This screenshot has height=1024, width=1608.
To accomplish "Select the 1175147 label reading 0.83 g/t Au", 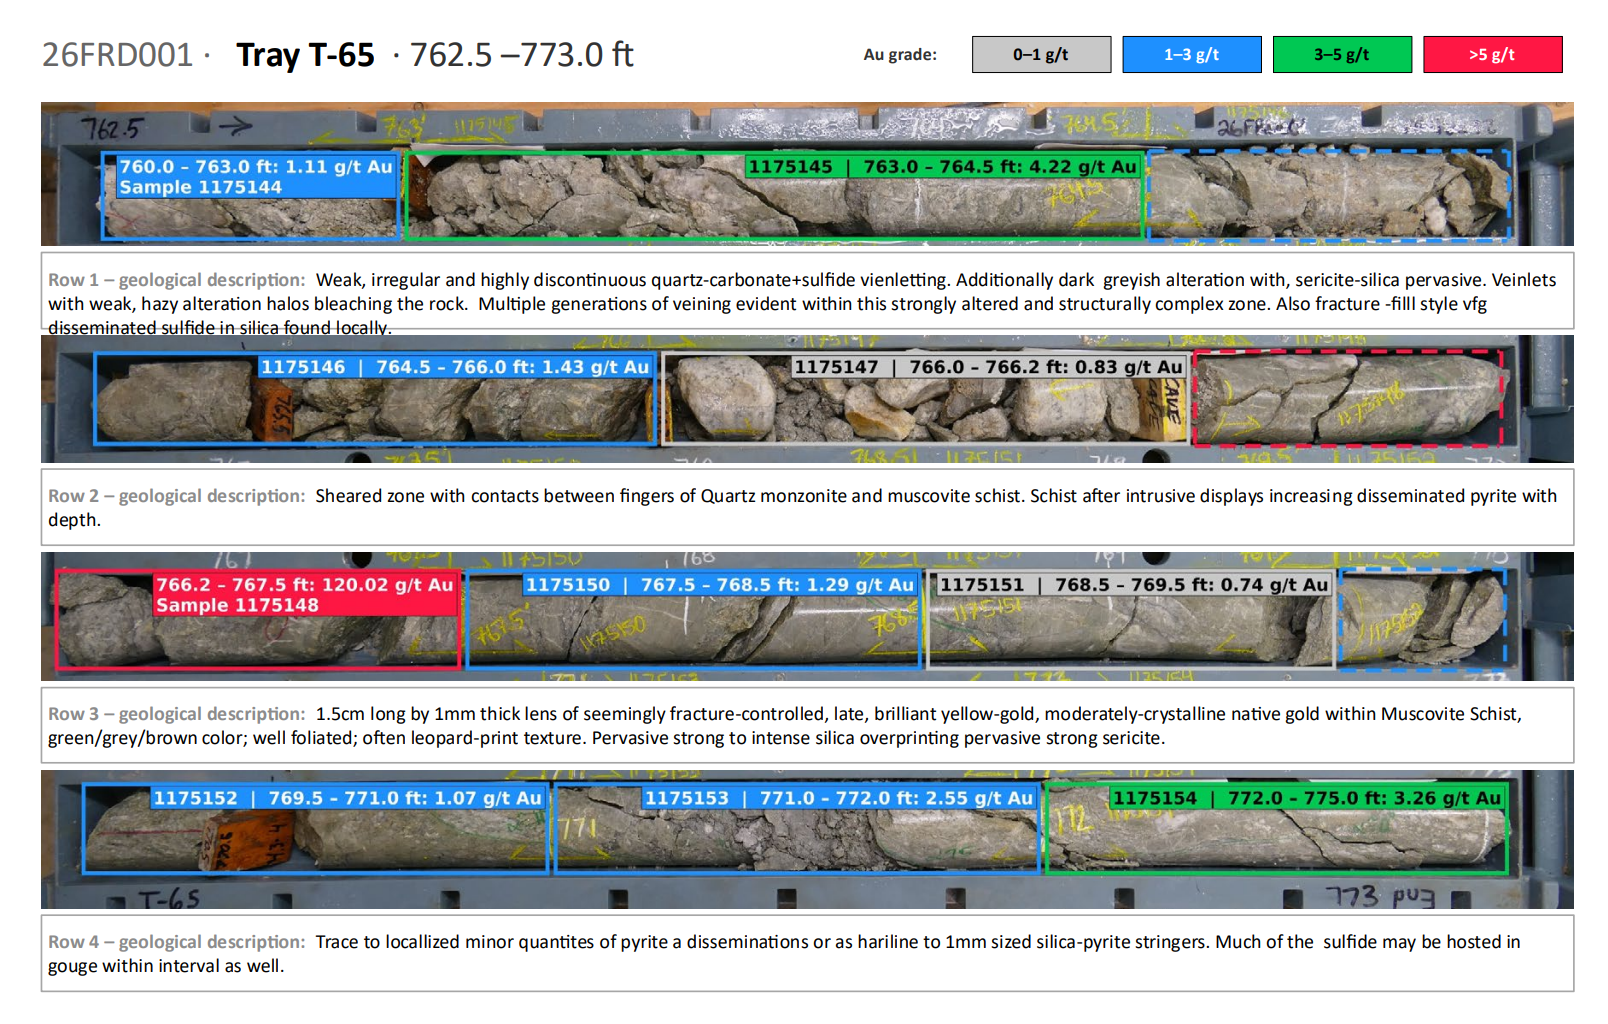I will point(988,367).
